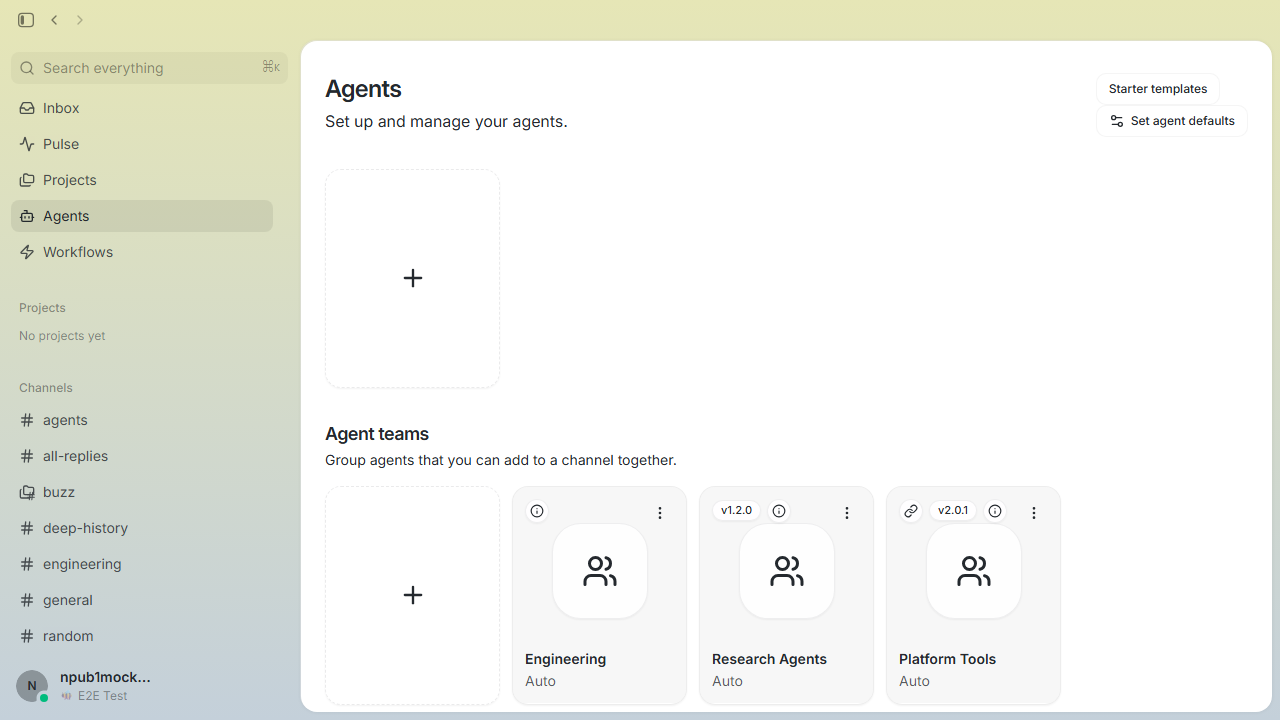
Task: Create a new agent team plus card
Action: coord(412,595)
